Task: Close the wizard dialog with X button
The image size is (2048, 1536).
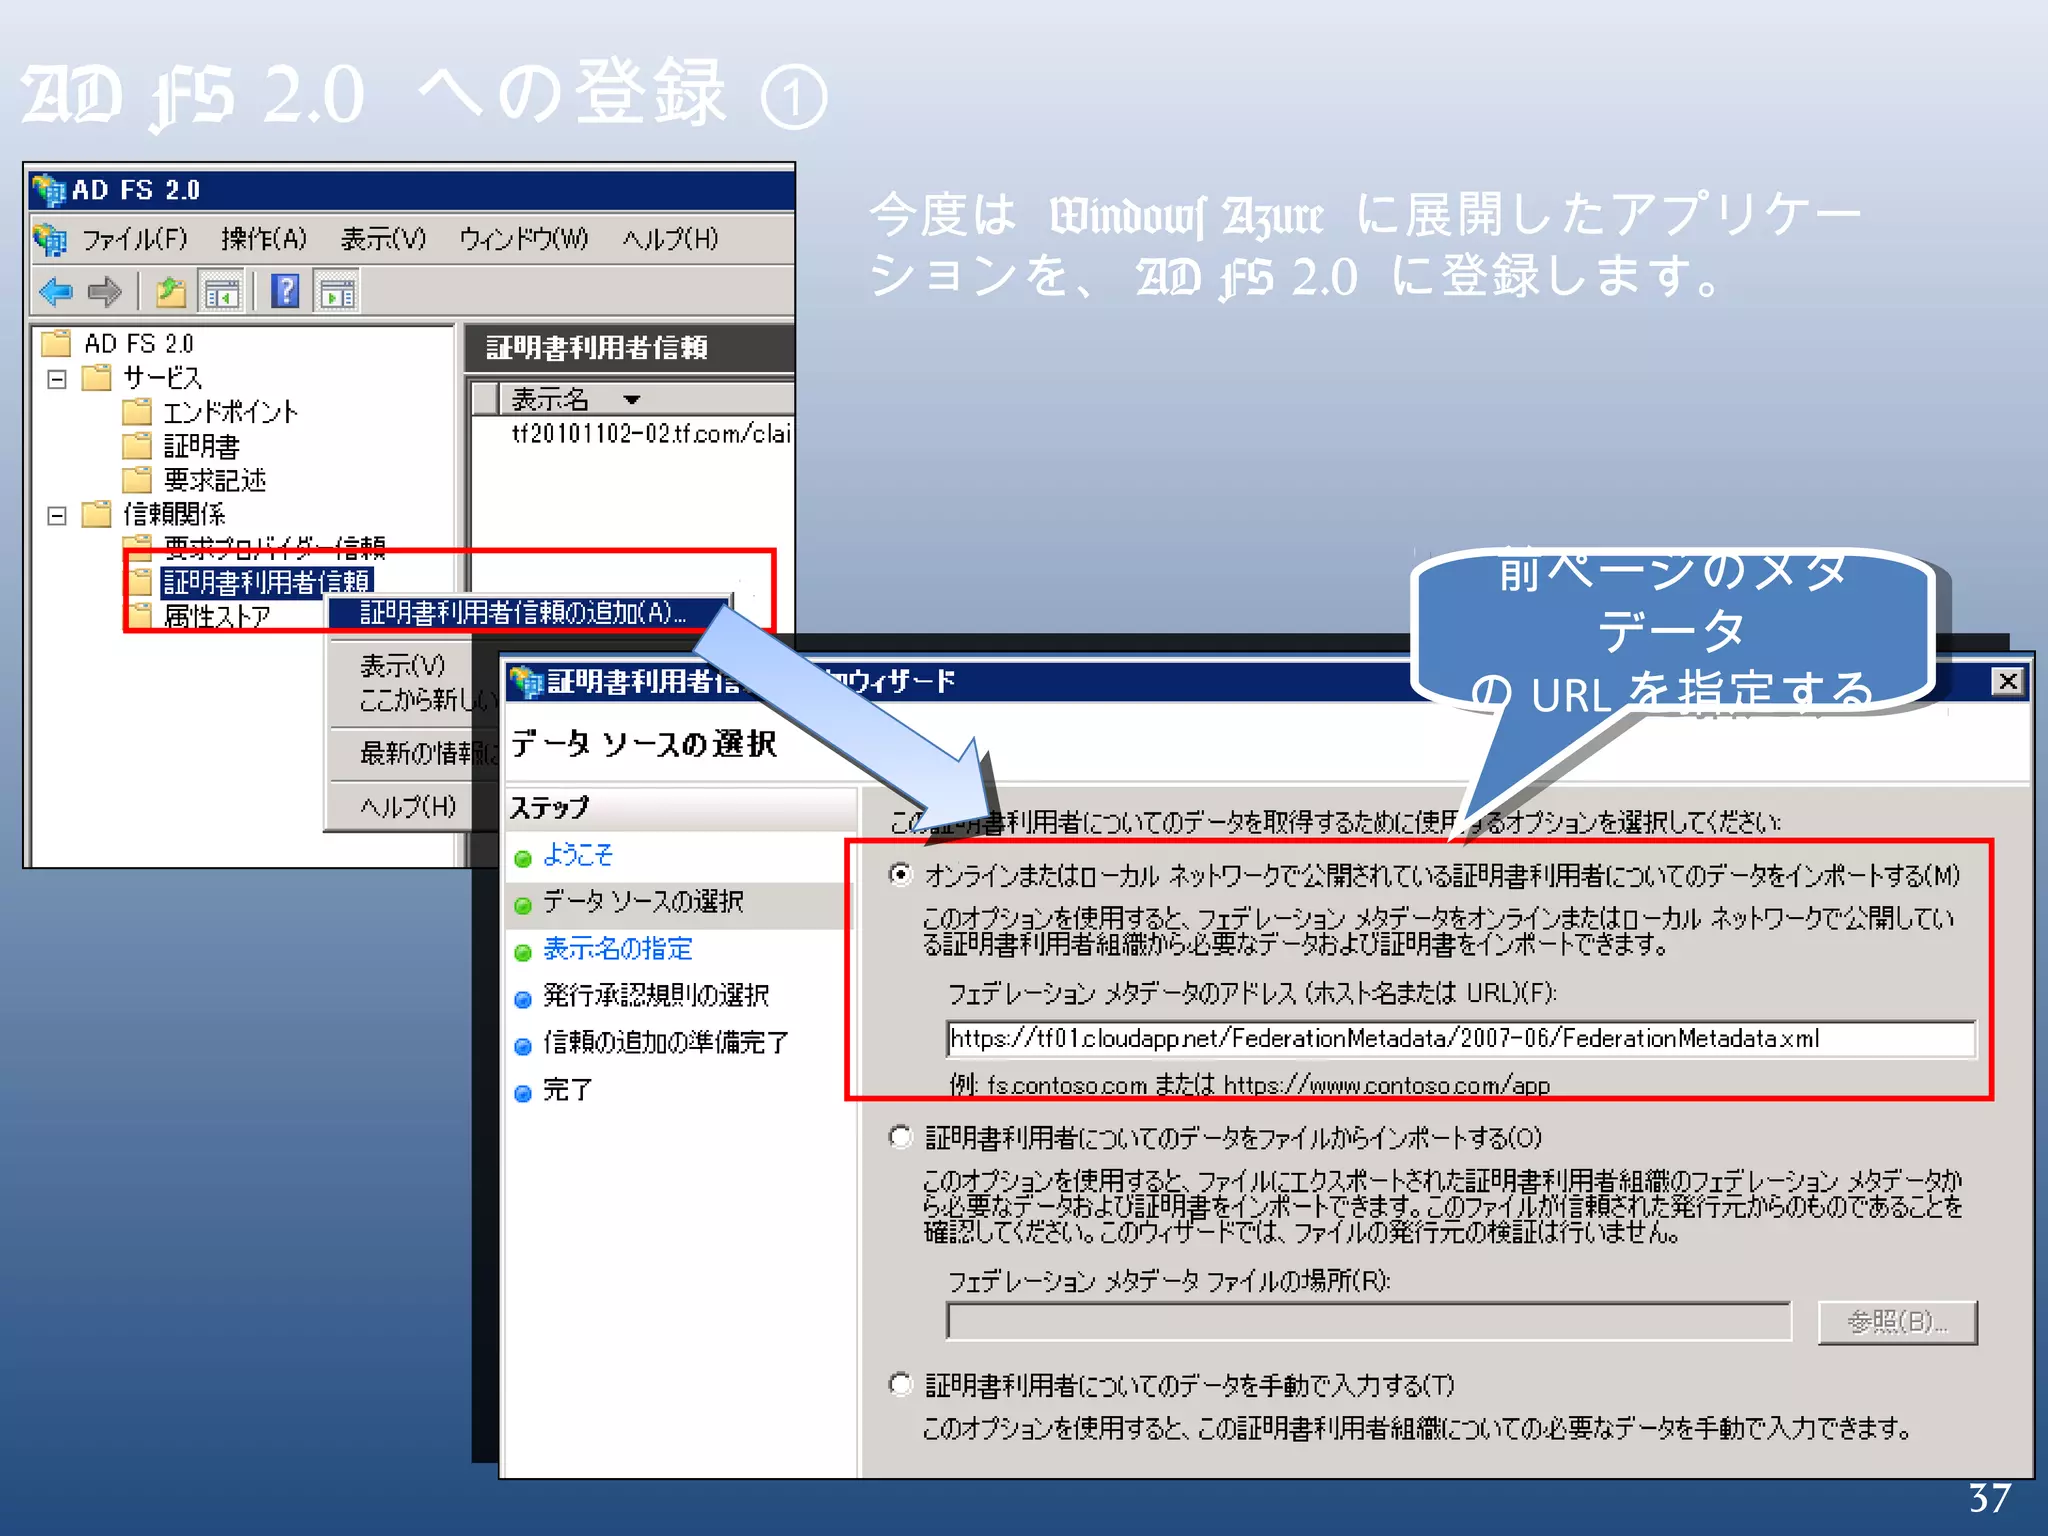Action: point(2007,682)
